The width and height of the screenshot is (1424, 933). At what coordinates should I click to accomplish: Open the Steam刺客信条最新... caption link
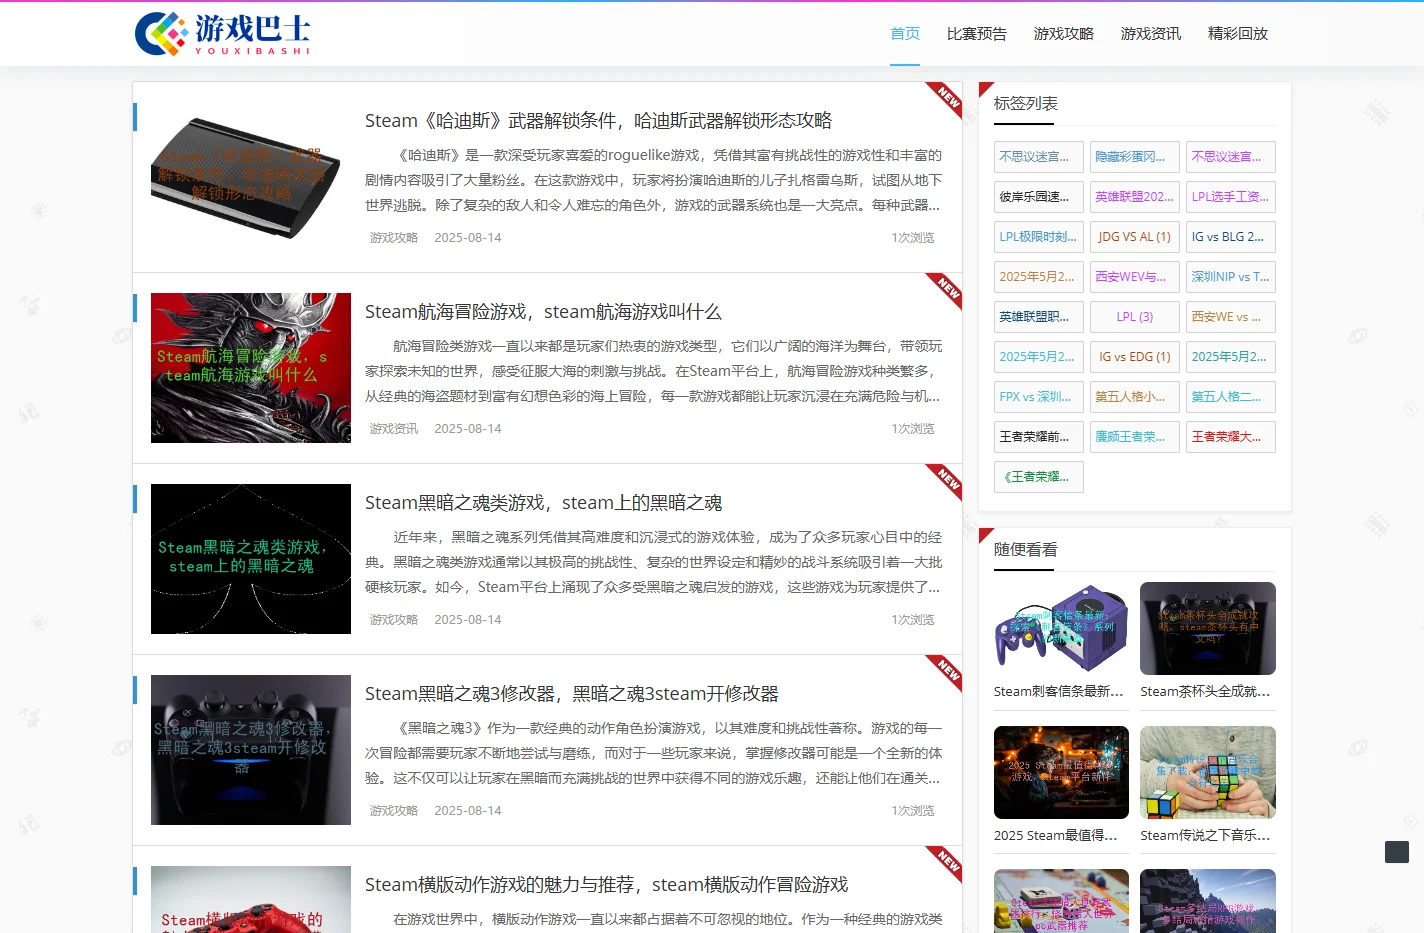[x=1059, y=692]
